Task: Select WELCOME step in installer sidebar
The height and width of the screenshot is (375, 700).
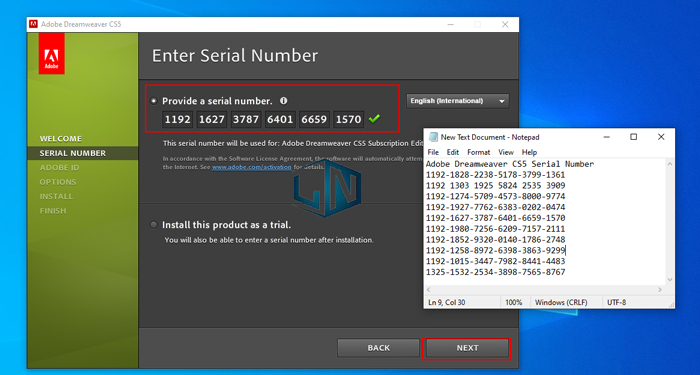Action: (61, 139)
